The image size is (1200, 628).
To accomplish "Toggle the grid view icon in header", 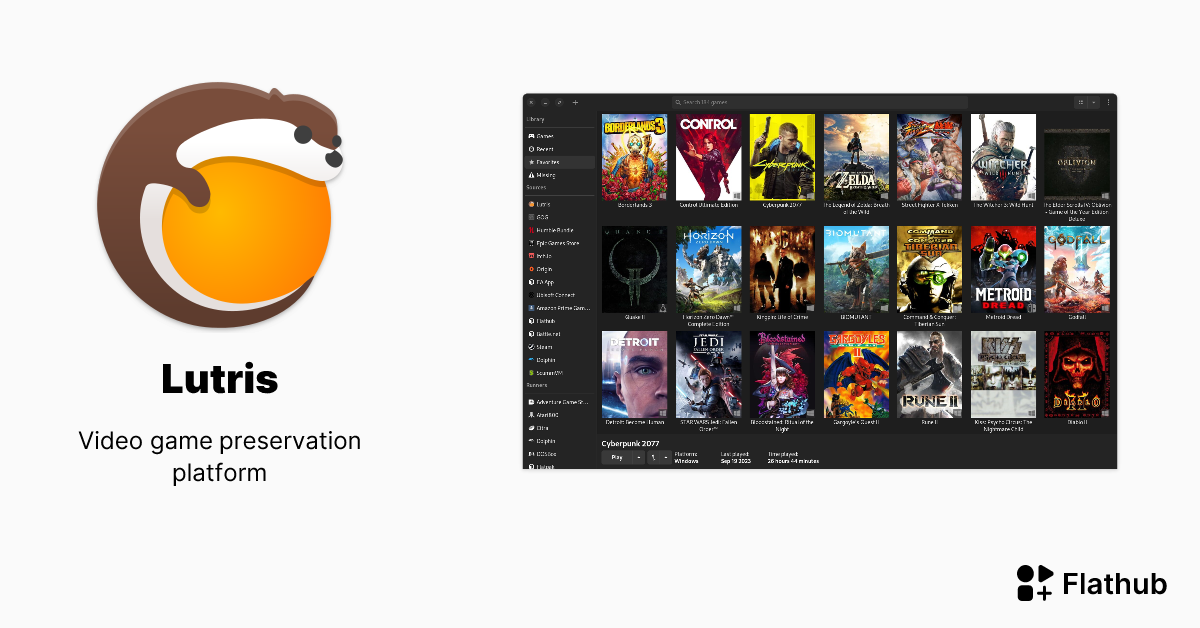I will (x=1081, y=102).
